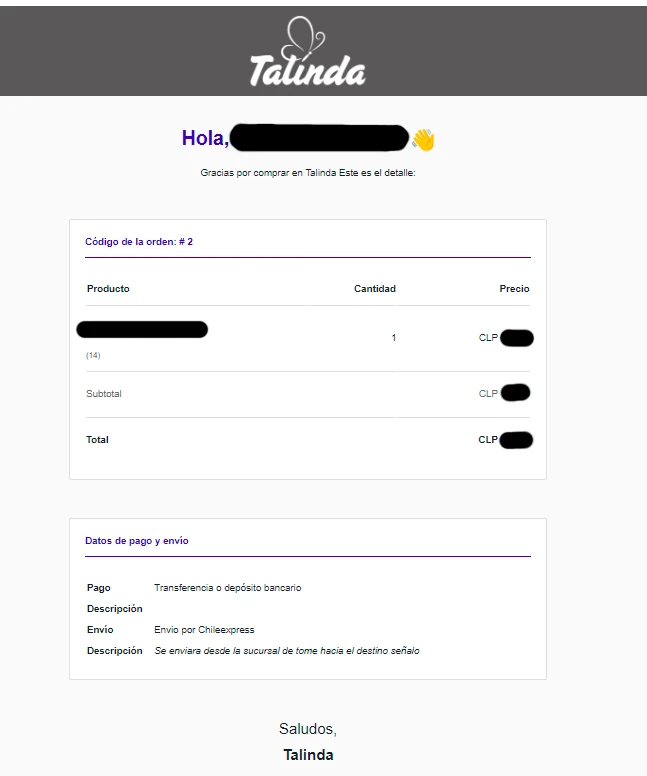Click the Cantidad column header
The height and width of the screenshot is (776, 647).
(375, 289)
